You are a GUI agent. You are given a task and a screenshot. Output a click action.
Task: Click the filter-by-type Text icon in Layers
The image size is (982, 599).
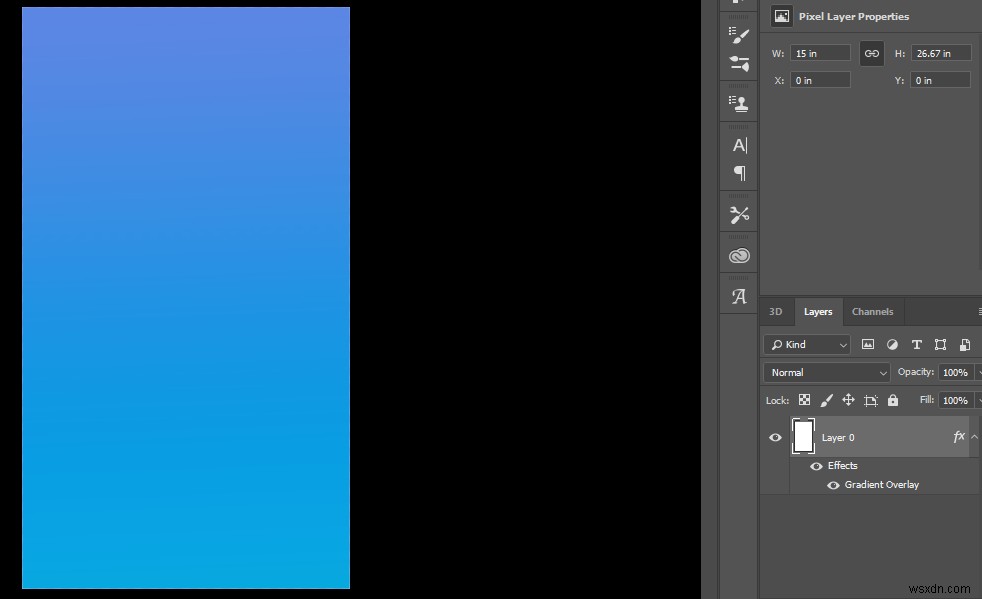point(916,344)
